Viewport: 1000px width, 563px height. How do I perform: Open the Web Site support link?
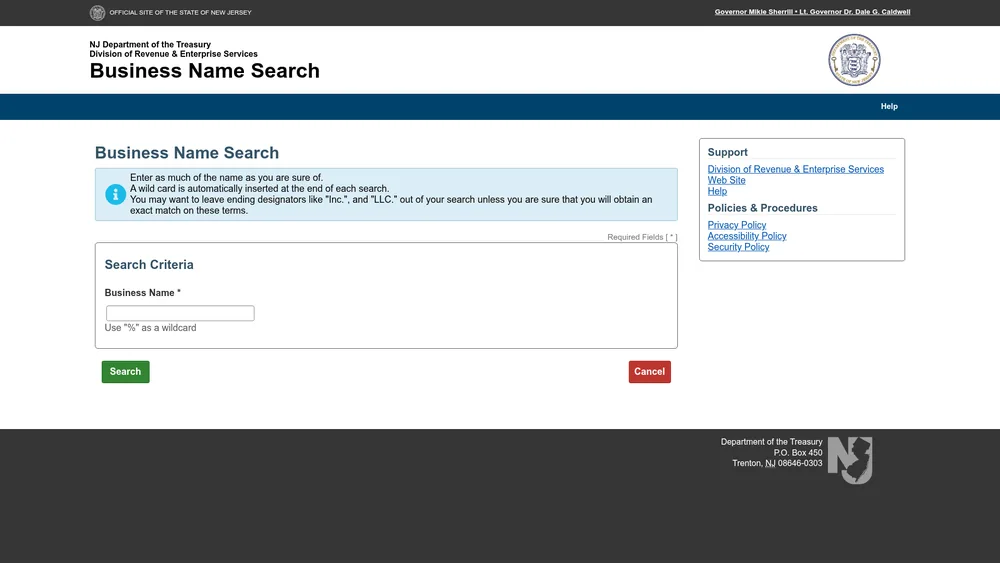coord(726,180)
